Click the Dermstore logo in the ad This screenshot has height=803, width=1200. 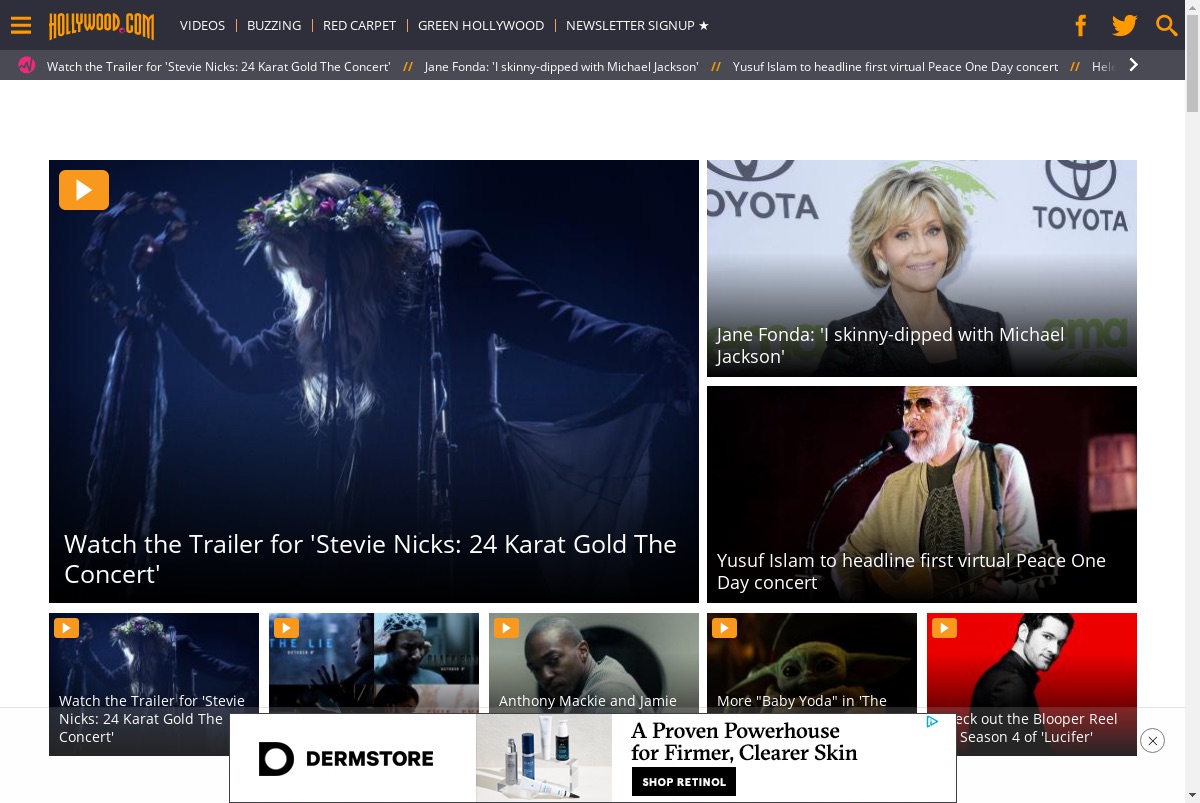click(x=346, y=759)
